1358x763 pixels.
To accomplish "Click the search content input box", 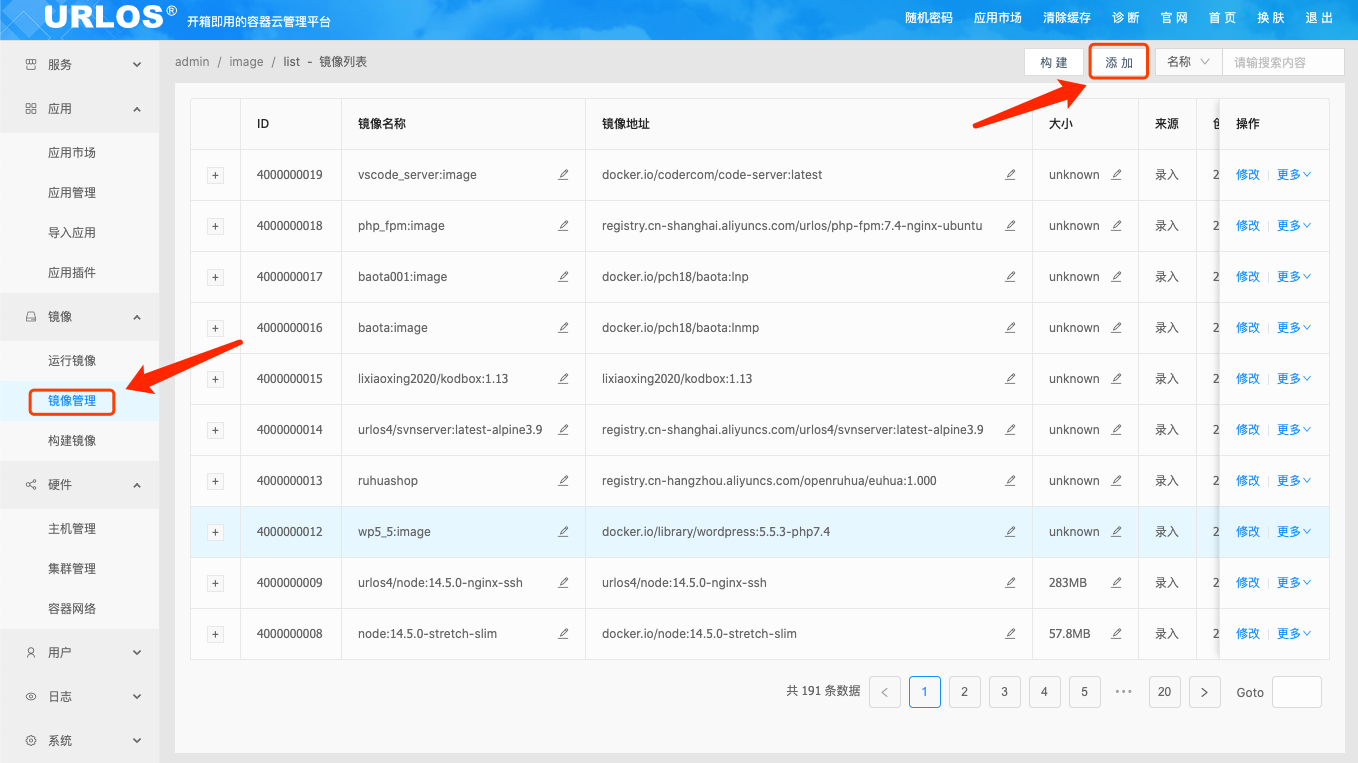I will click(1283, 61).
